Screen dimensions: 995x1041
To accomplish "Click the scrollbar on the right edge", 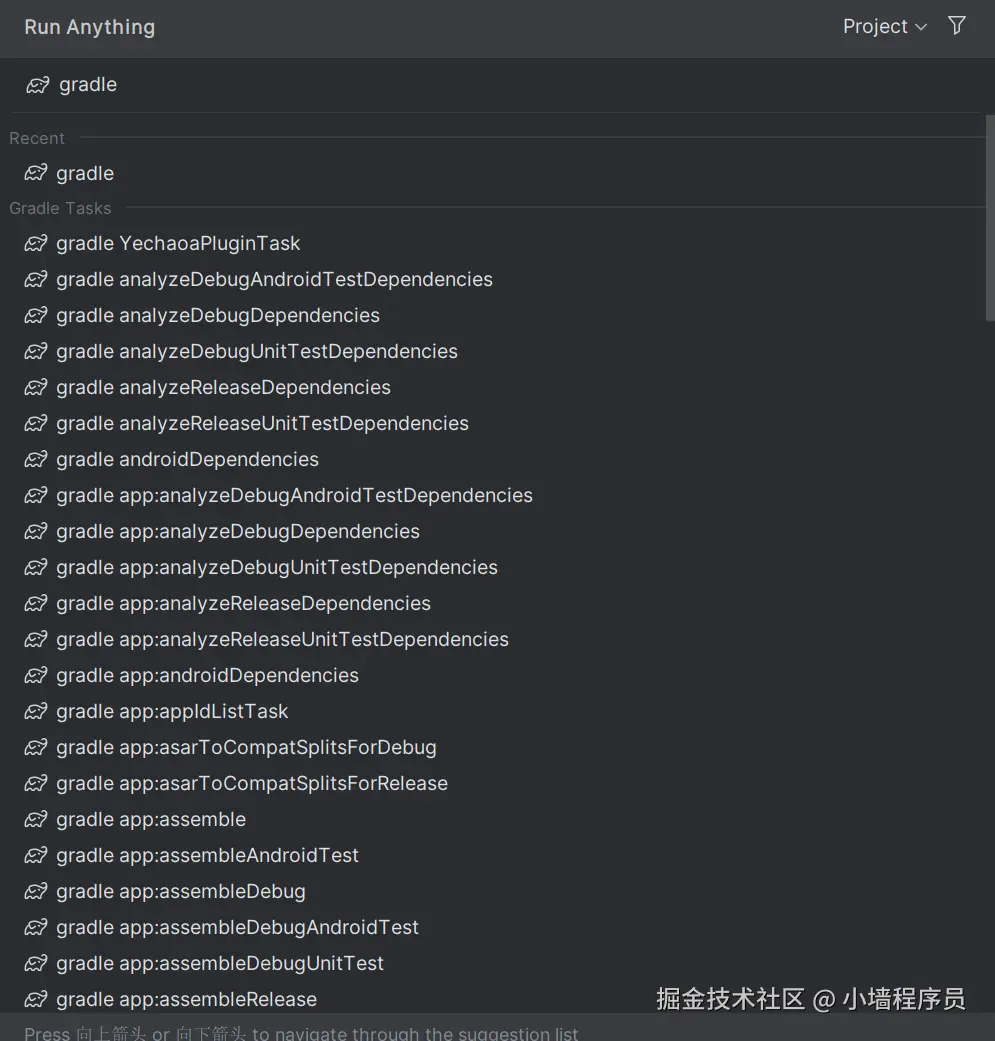I will [989, 210].
